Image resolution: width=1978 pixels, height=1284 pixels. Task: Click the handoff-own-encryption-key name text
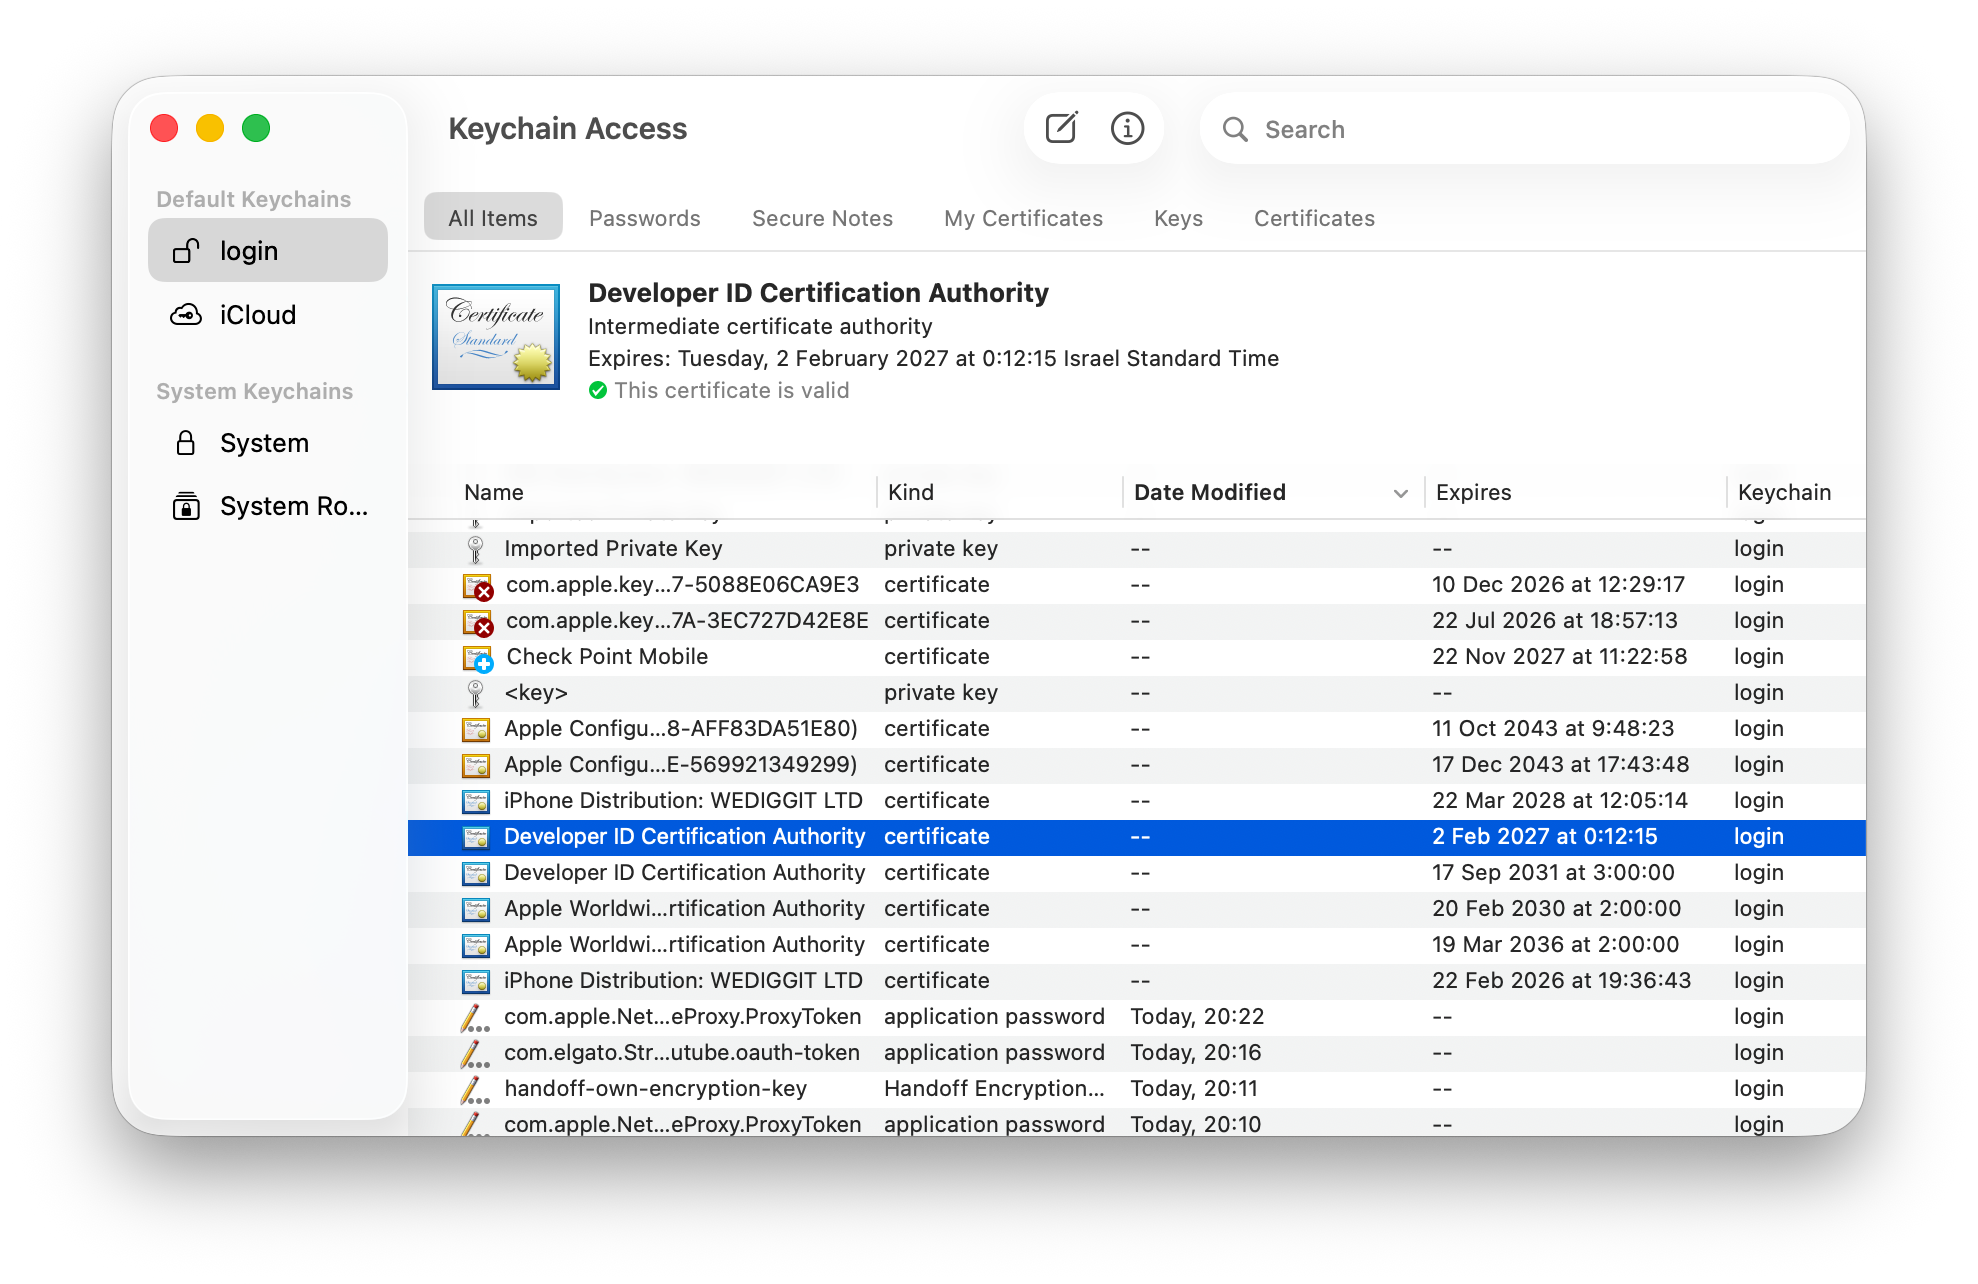coord(656,1089)
